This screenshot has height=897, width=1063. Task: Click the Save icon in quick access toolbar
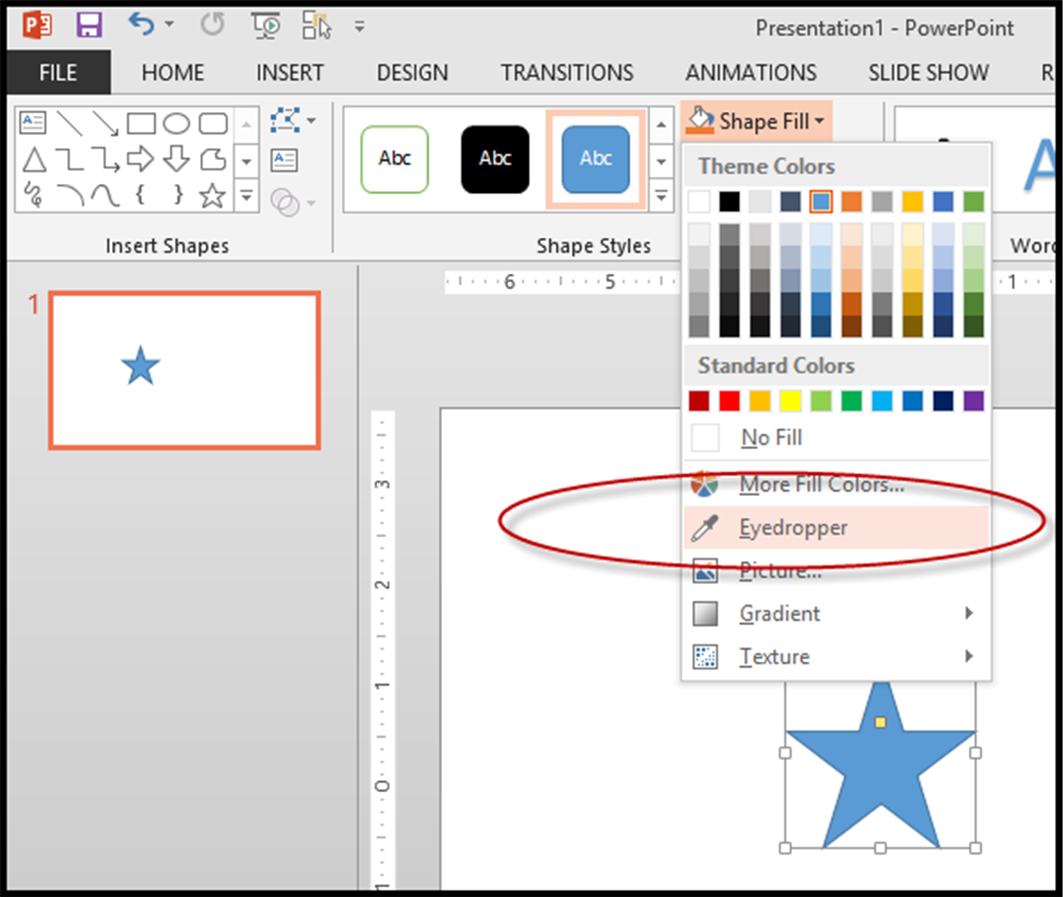point(89,26)
